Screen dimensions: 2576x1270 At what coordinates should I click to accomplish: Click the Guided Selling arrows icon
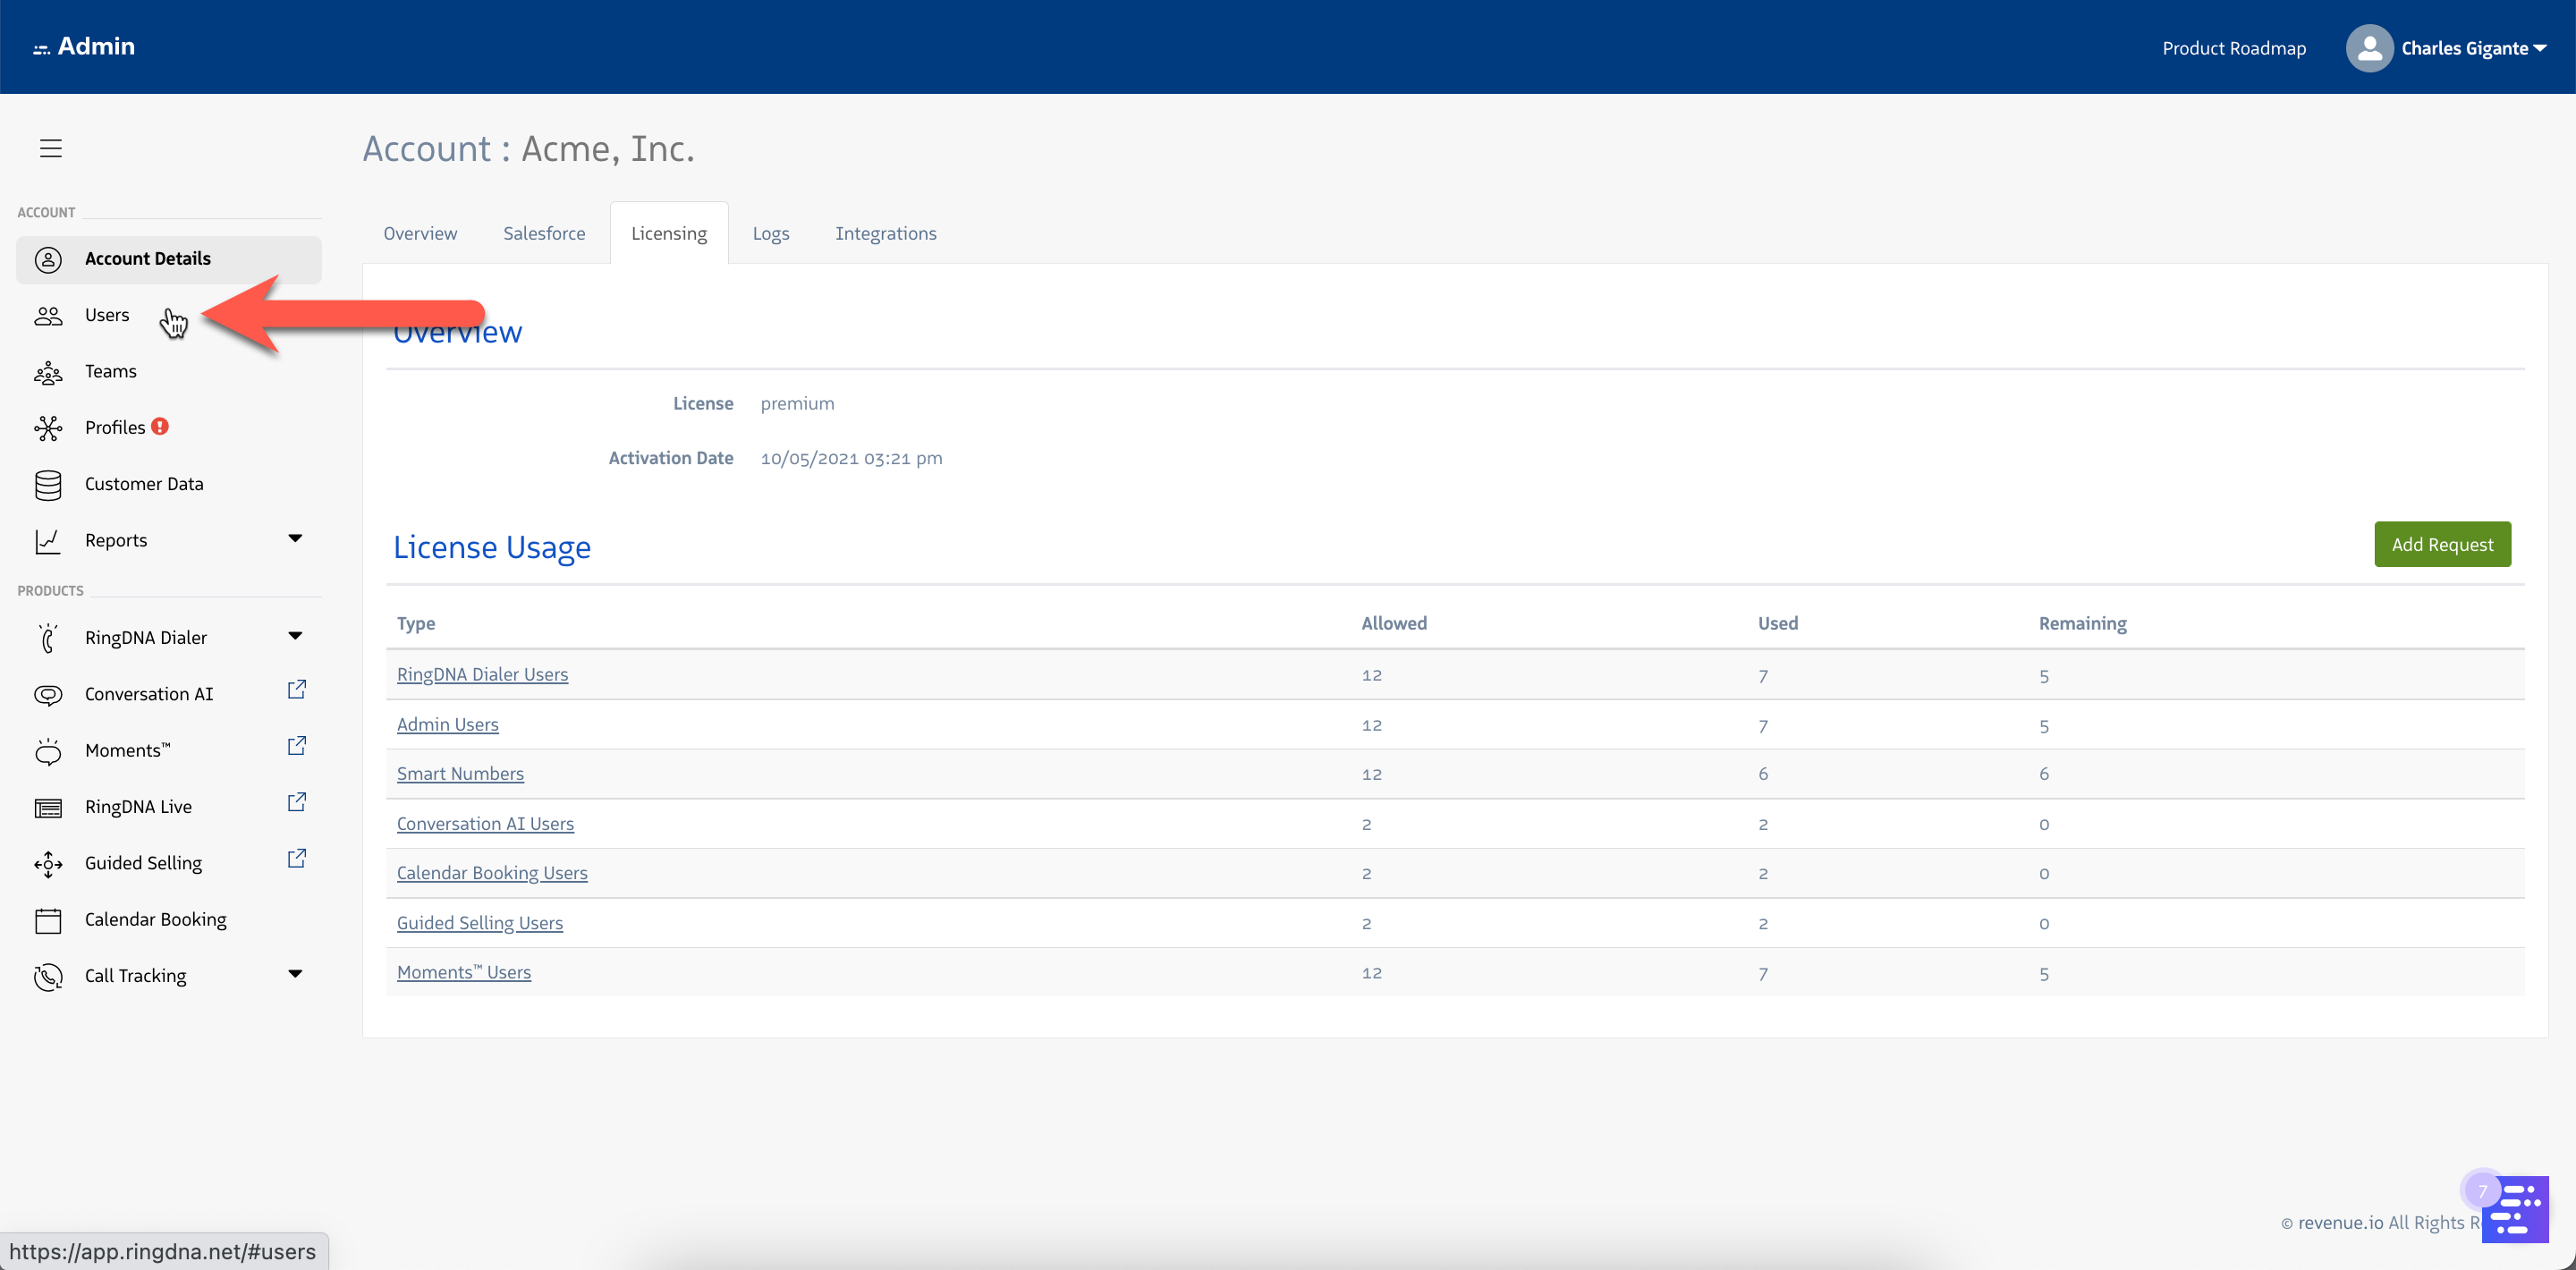coord(48,864)
